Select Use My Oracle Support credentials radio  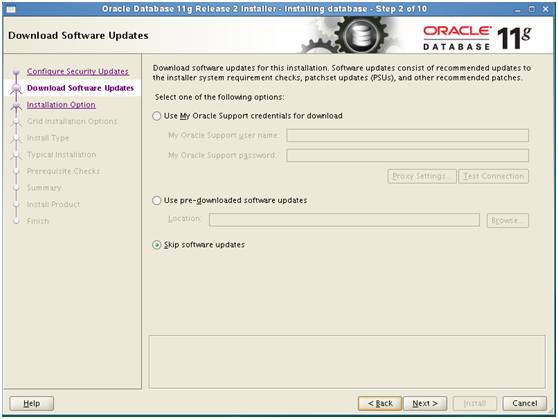click(157, 116)
